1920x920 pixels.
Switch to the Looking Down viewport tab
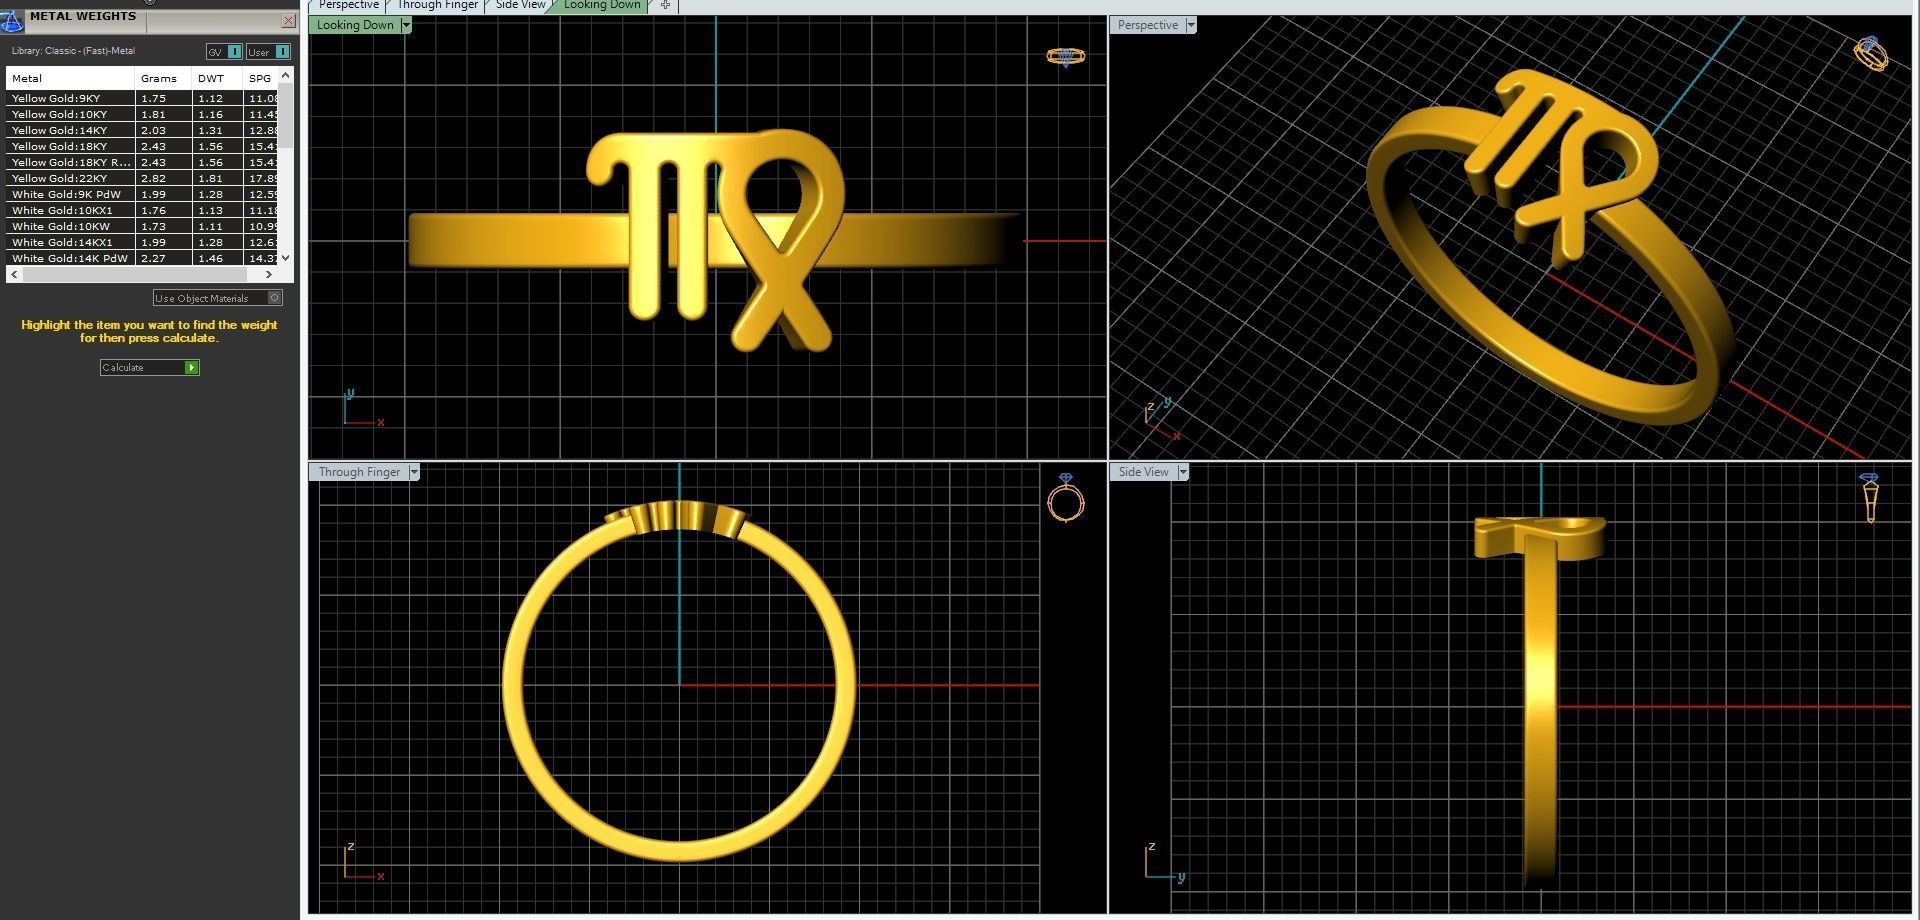pos(602,5)
